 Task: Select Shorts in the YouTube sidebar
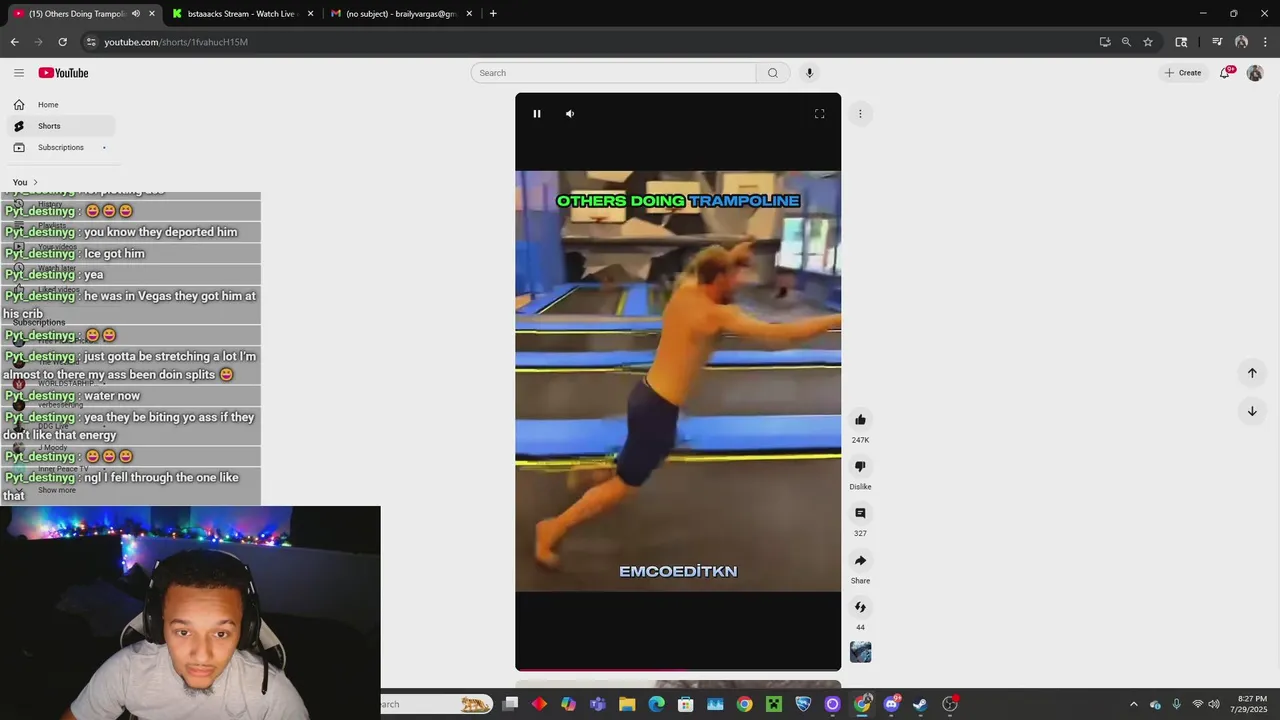[x=60, y=126]
